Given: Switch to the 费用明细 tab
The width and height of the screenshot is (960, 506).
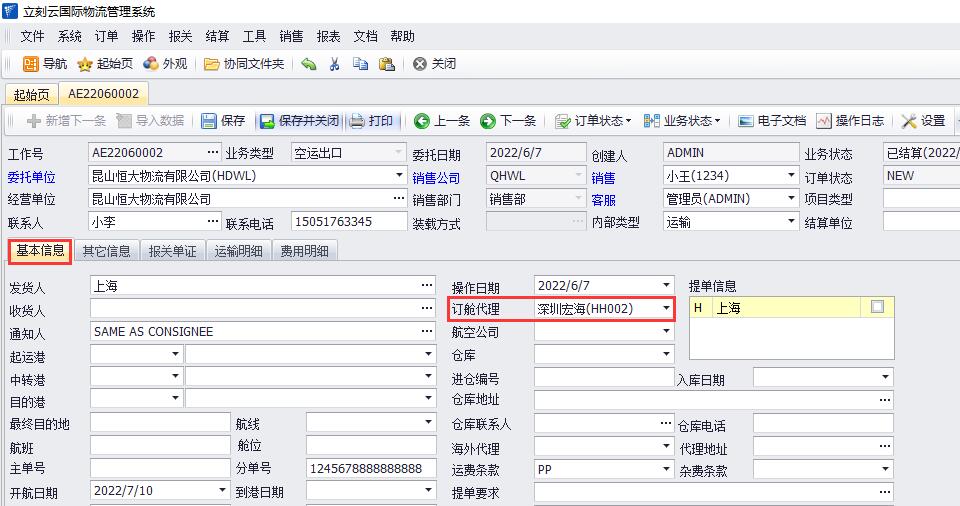Looking at the screenshot, I should coord(305,251).
